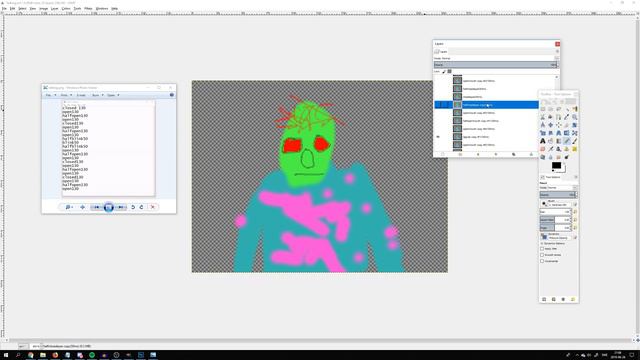Select the Pencil tool
The height and width of the screenshot is (360, 640).
click(567, 141)
